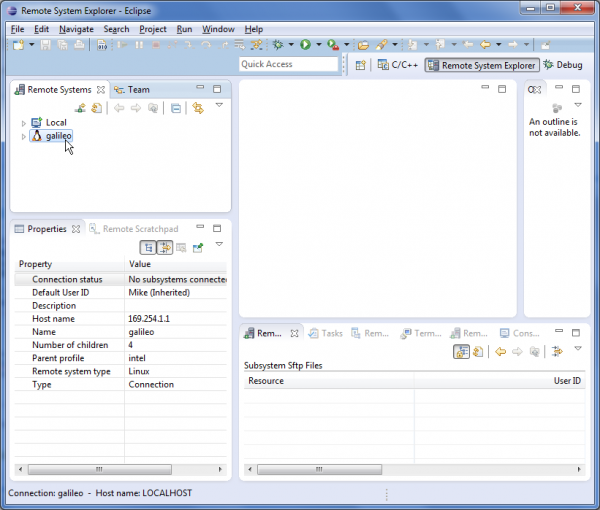Toggle Show Advanced Properties in Properties view

[165, 248]
